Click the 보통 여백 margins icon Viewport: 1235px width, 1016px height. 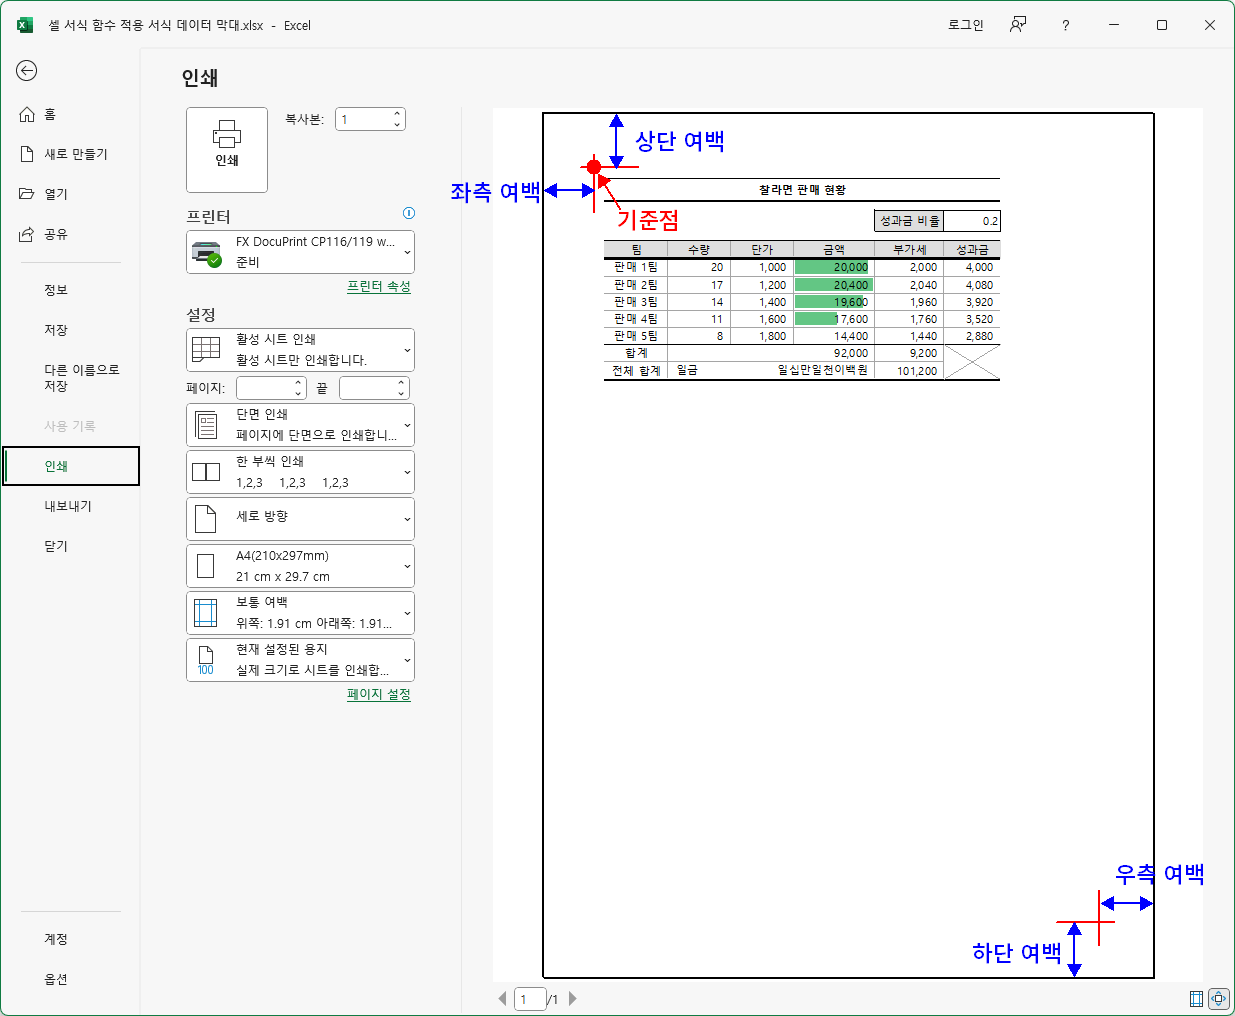206,613
